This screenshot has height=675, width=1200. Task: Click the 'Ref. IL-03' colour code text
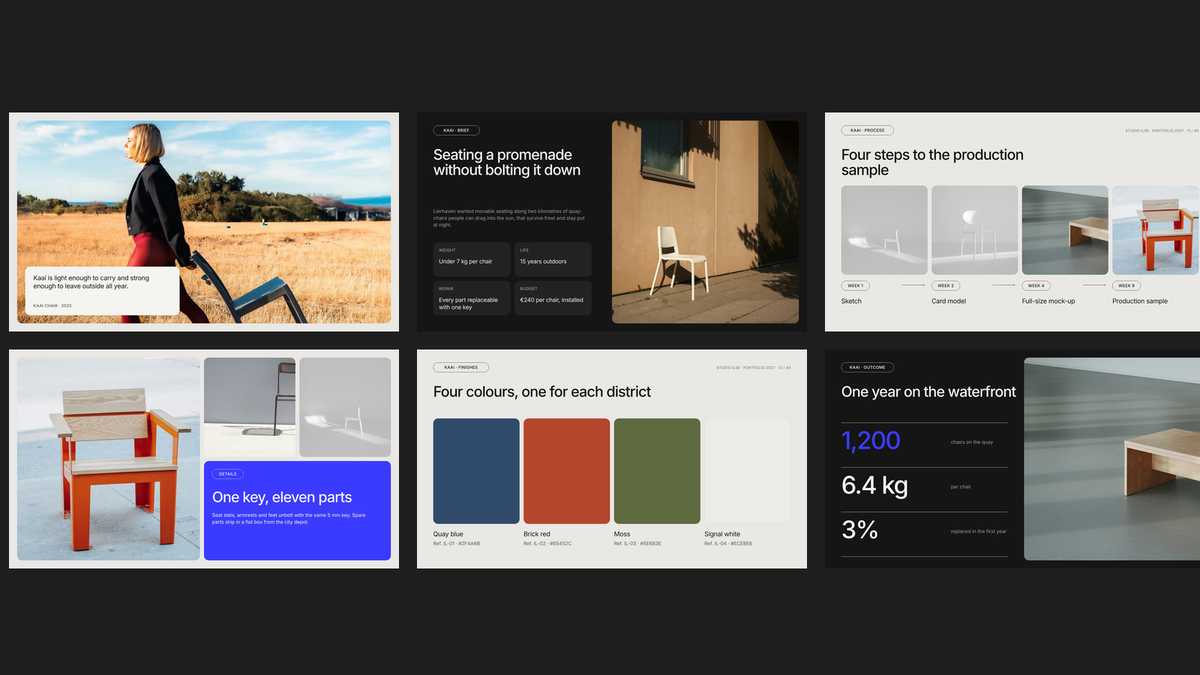638,544
